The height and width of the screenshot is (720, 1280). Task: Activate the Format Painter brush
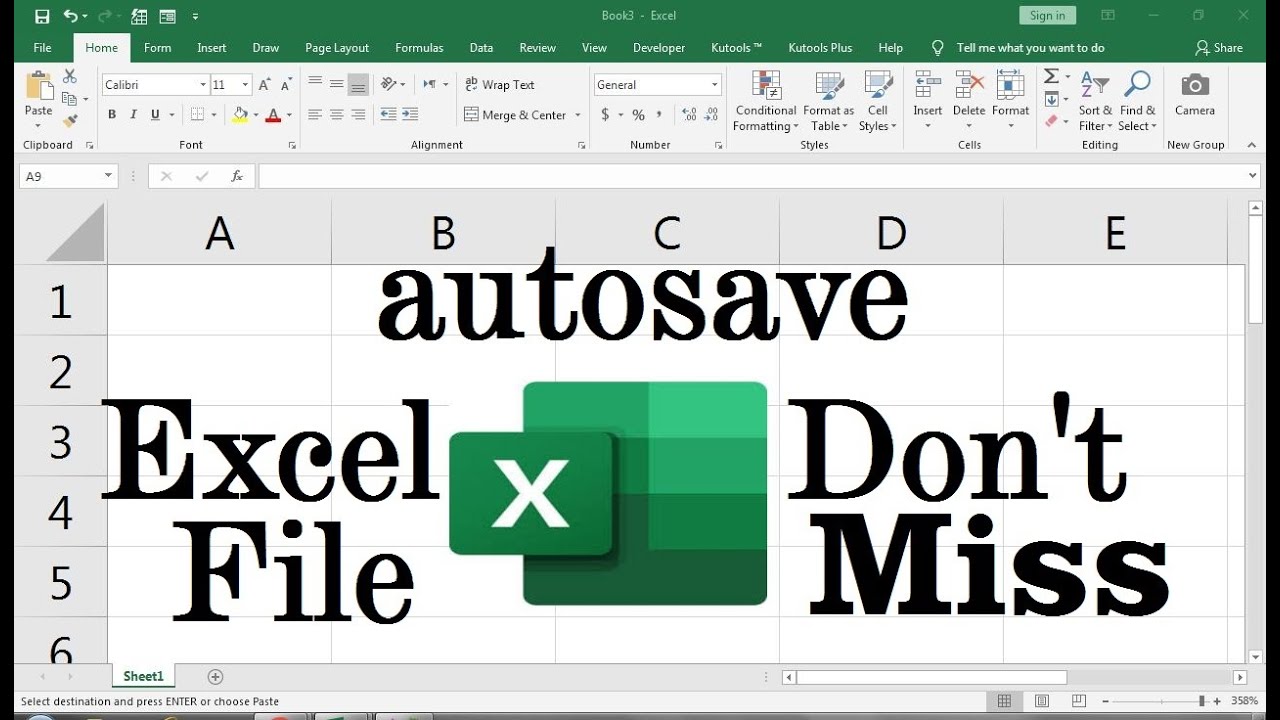(69, 121)
